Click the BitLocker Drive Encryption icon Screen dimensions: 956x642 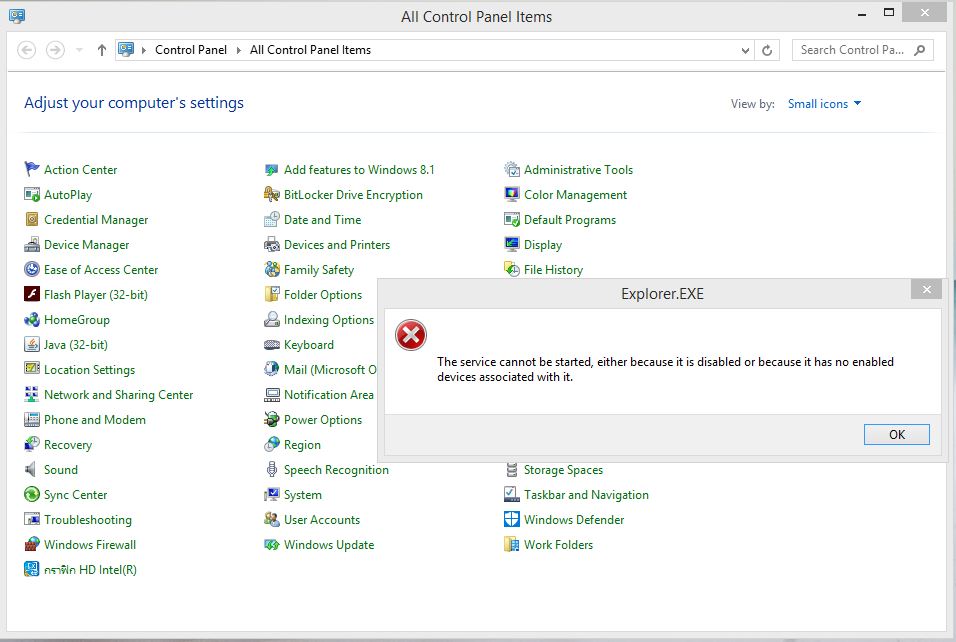point(272,194)
